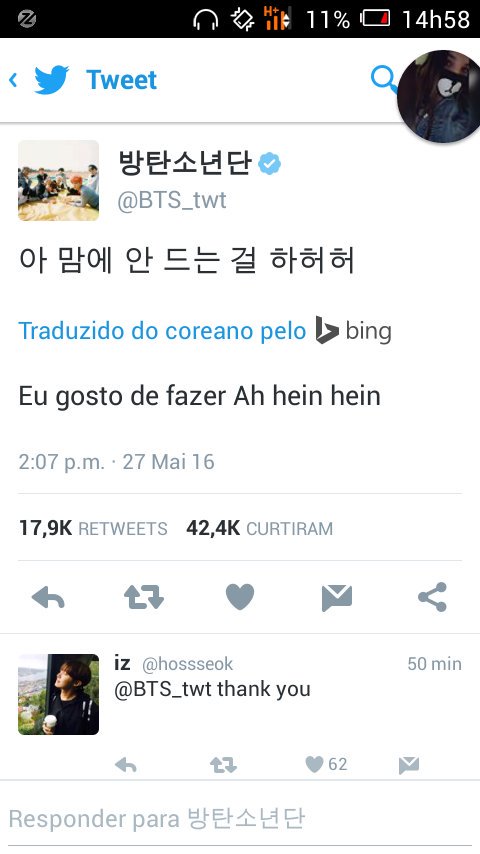480x854 pixels.
Task: Like iz's reply showing 62 likes
Action: 326,764
